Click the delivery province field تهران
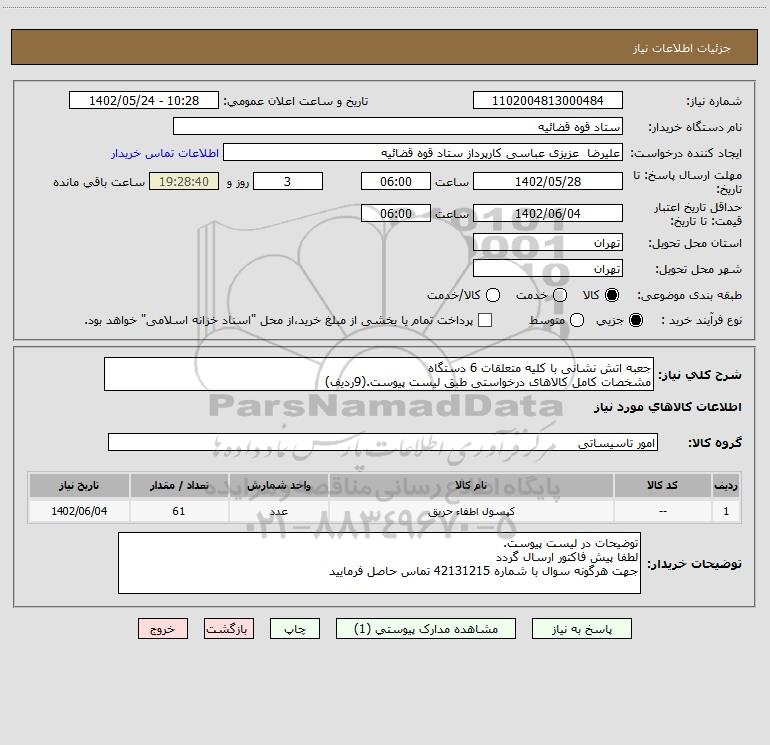The image size is (770, 745). pyautogui.click(x=548, y=242)
